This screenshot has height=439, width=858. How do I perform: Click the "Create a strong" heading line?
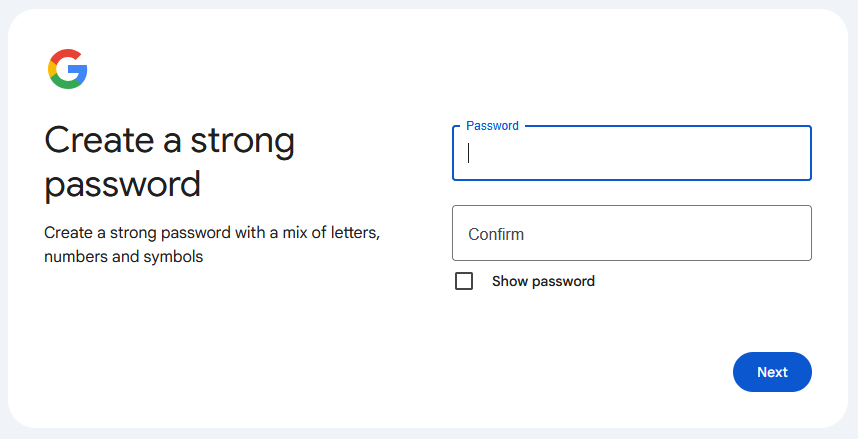point(170,141)
